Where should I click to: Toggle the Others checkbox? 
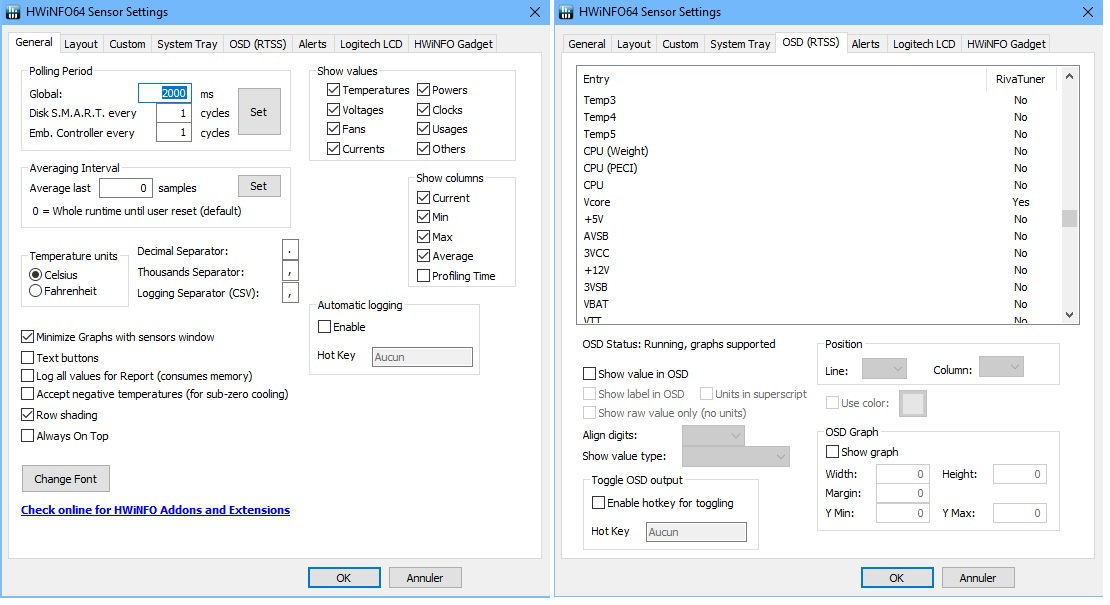423,149
